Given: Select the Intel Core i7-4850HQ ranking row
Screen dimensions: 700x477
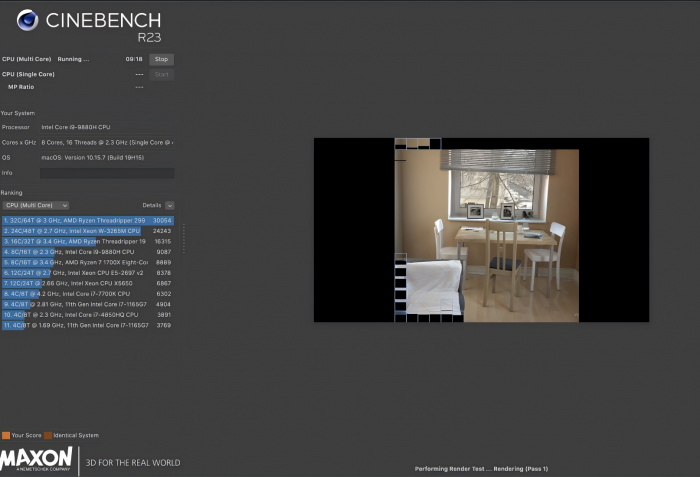Looking at the screenshot, I should point(87,314).
